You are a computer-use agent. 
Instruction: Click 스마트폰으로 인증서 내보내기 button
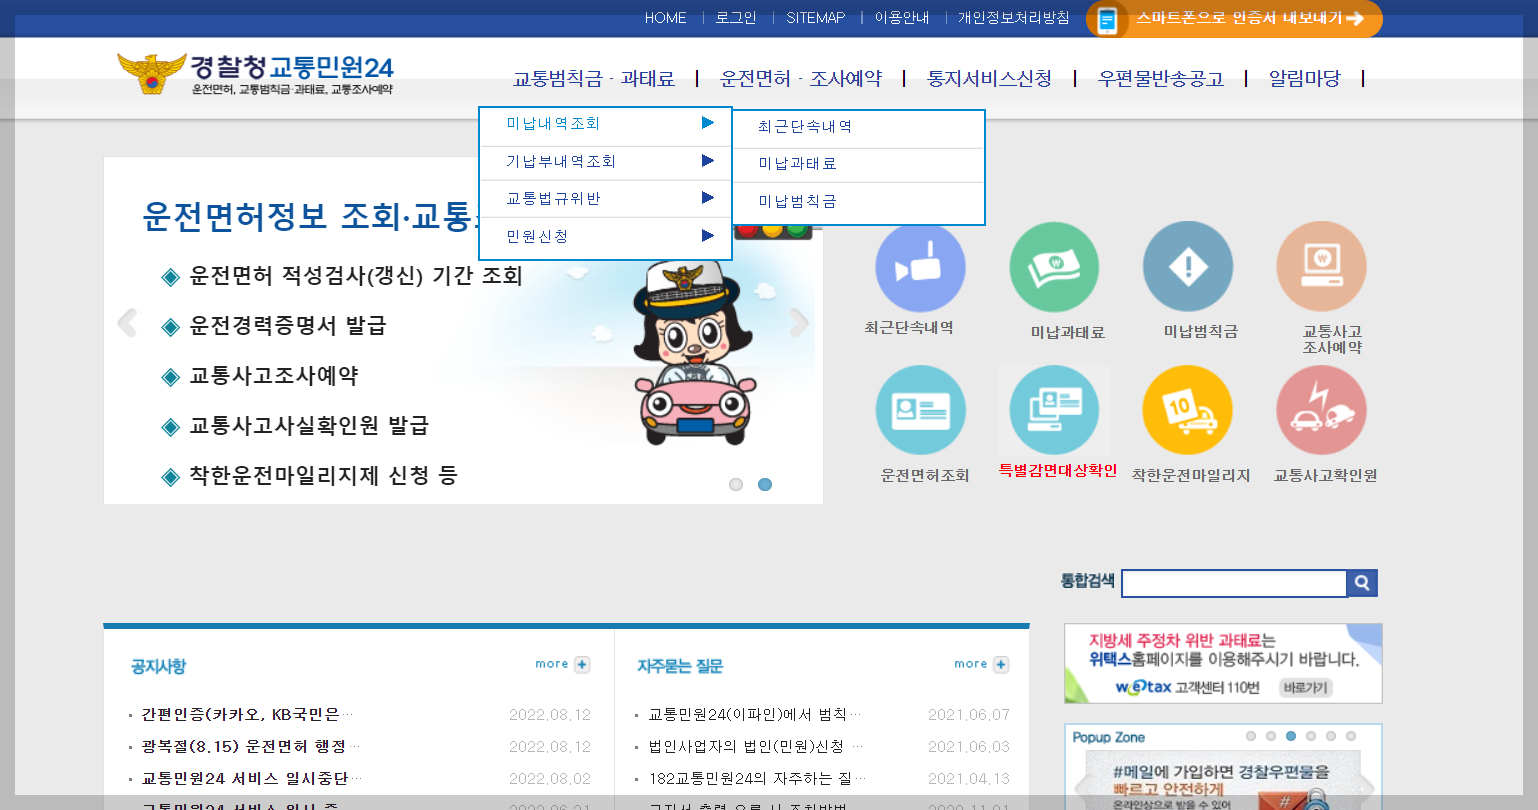1234,19
